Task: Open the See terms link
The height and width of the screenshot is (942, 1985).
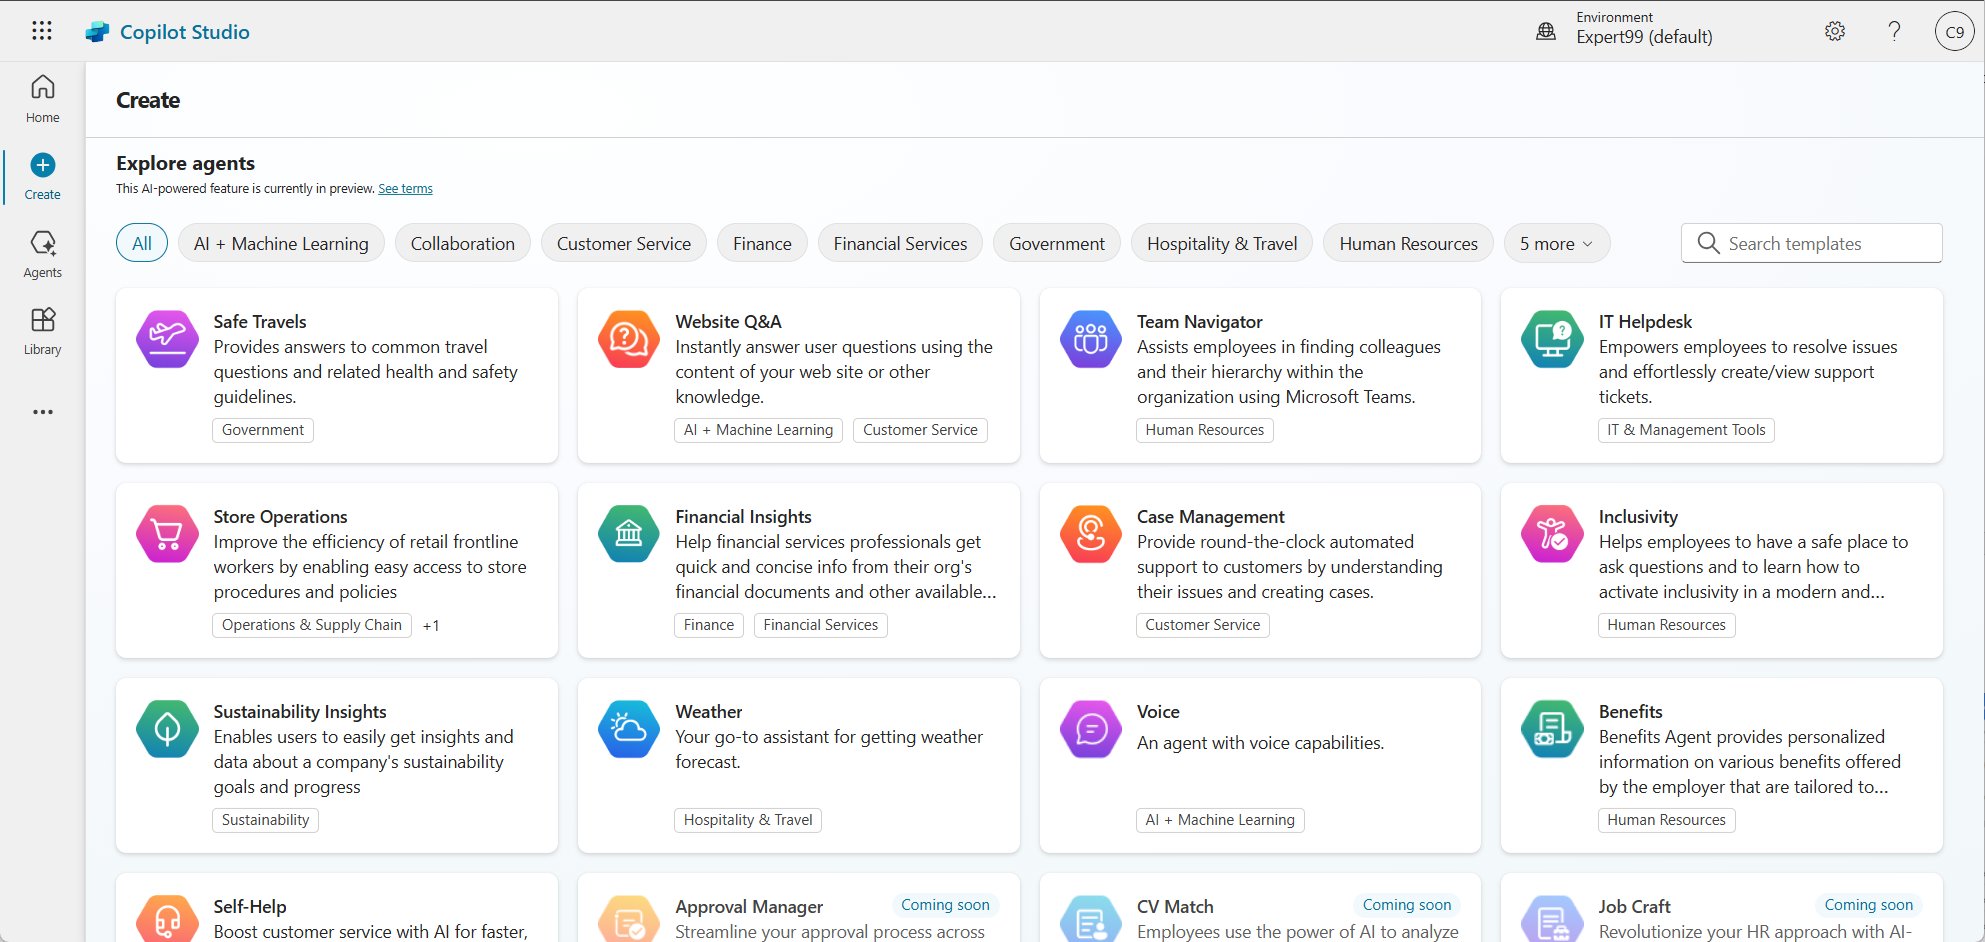Action: point(404,188)
